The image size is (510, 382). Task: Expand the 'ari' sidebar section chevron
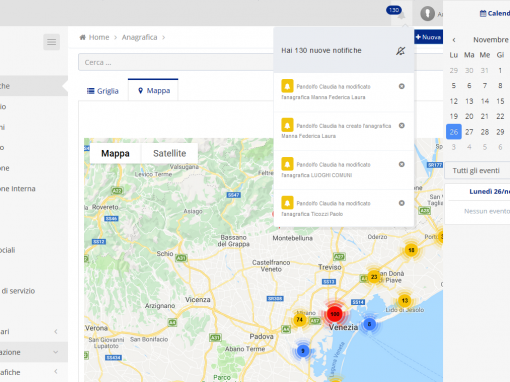[56, 332]
